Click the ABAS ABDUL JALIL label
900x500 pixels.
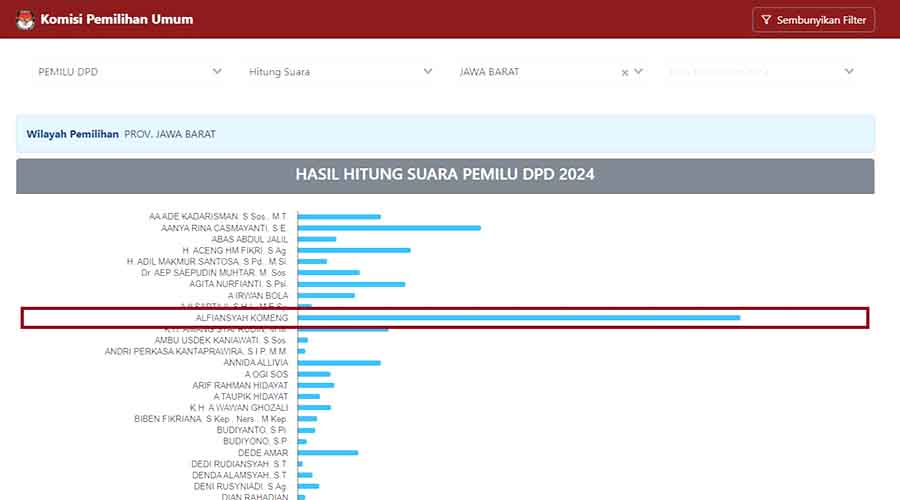tap(249, 239)
